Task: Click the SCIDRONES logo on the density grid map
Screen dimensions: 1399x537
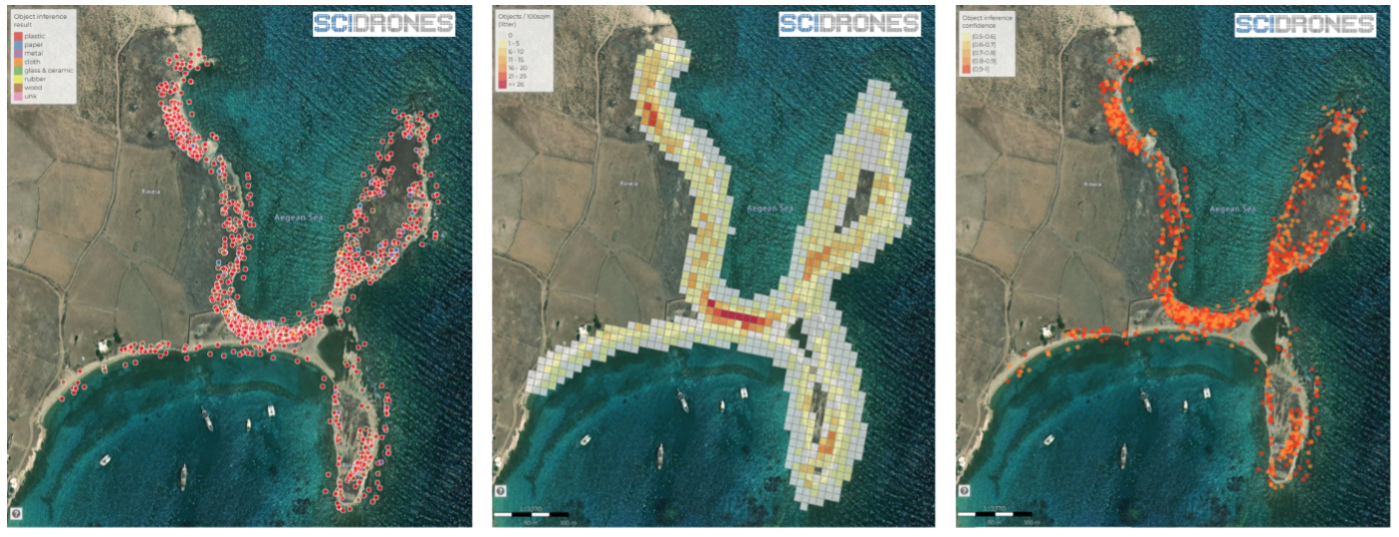Action: tap(849, 24)
